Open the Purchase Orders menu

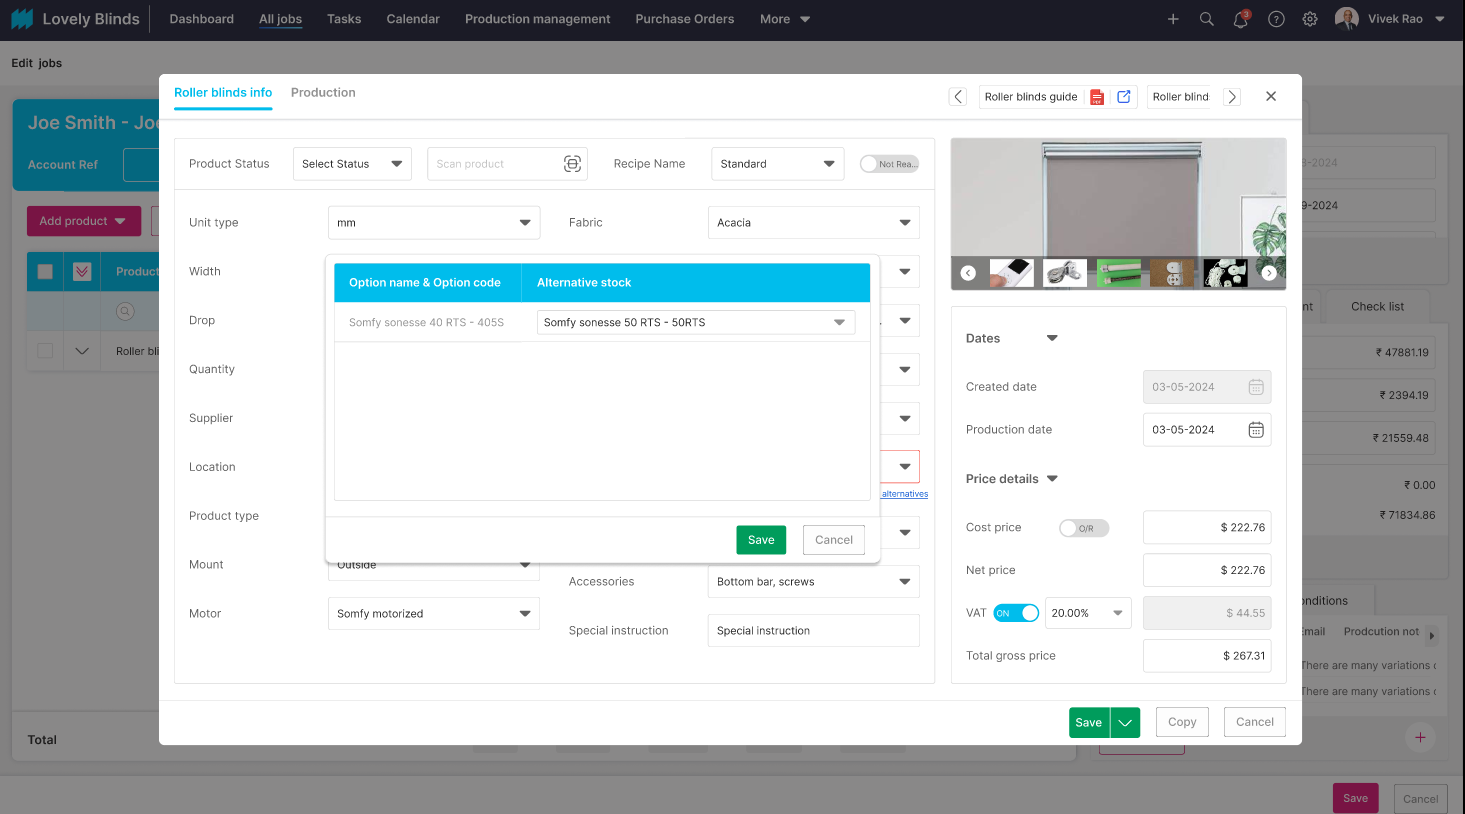[684, 19]
